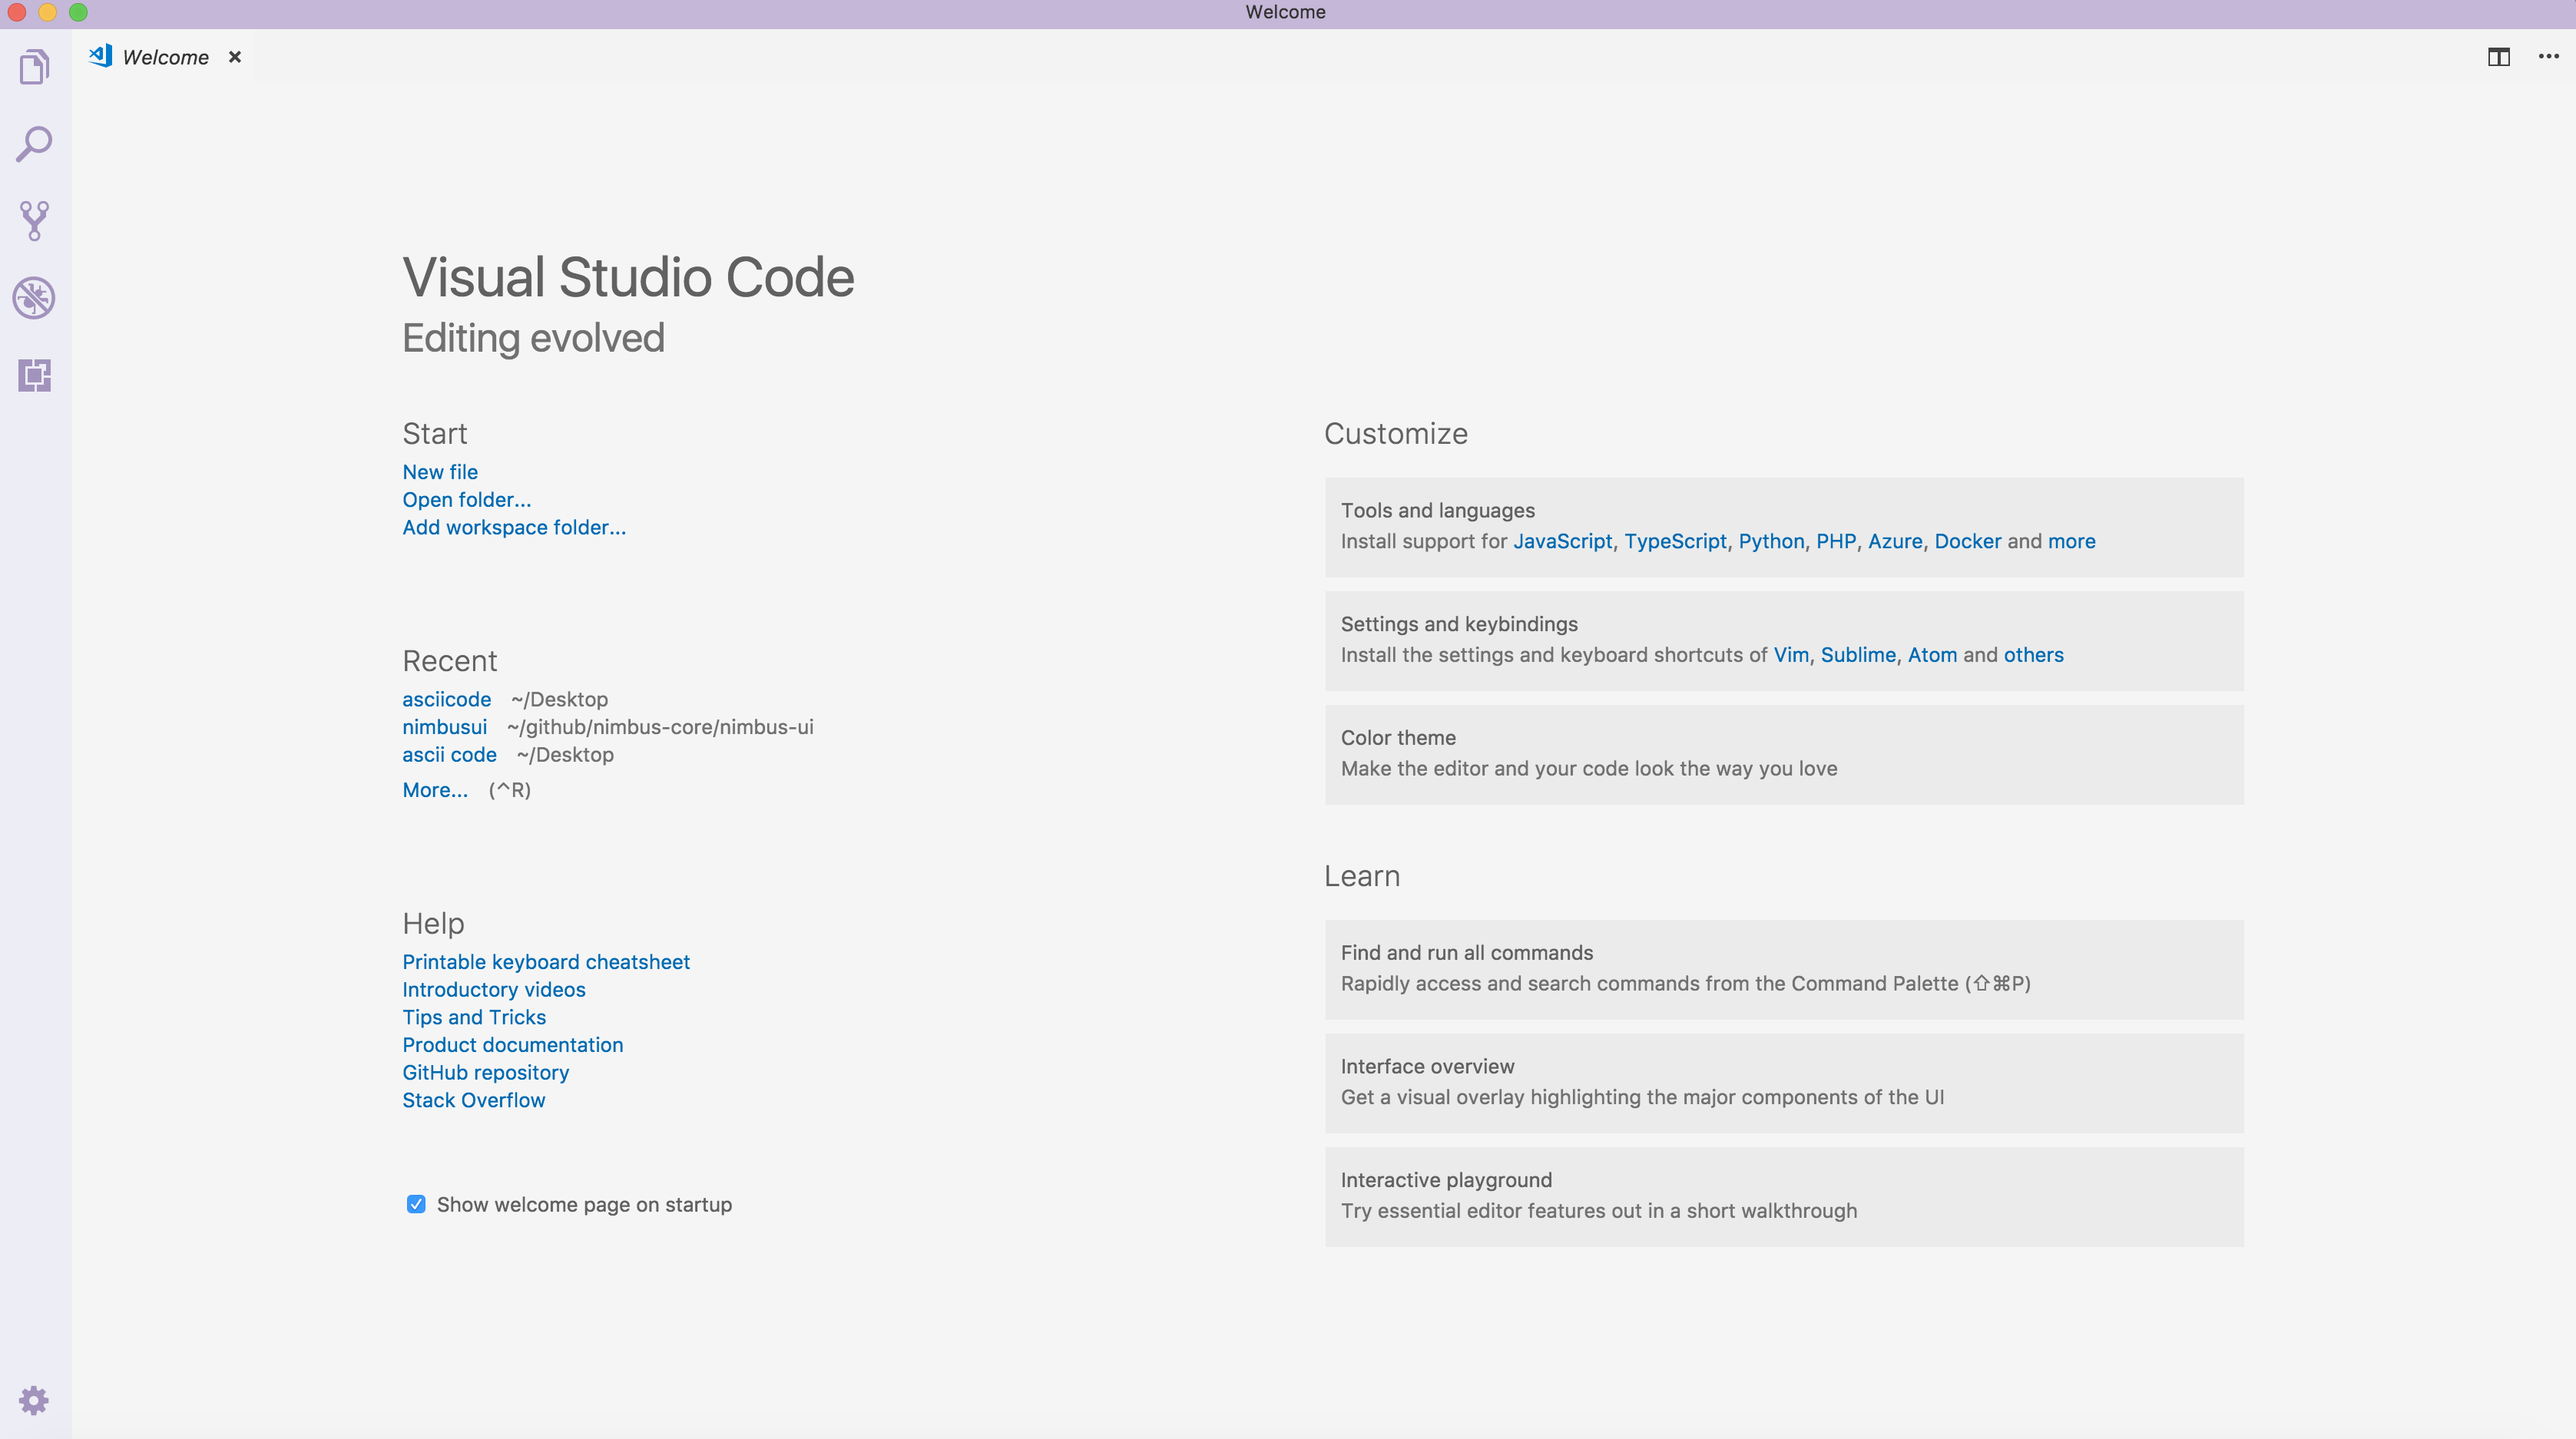2576x1439 pixels.
Task: Click the Find and run all commands card
Action: tap(1783, 969)
